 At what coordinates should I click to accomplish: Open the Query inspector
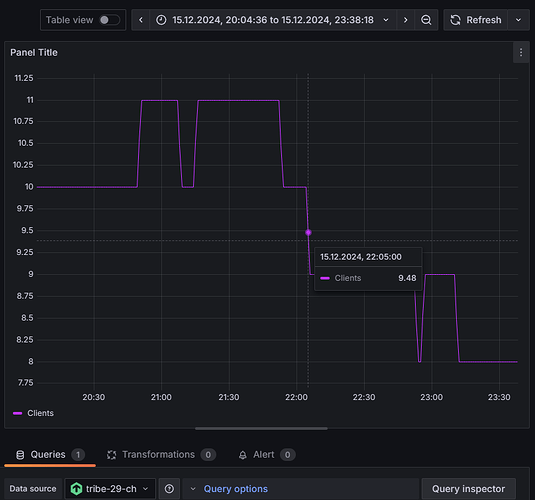pos(468,489)
